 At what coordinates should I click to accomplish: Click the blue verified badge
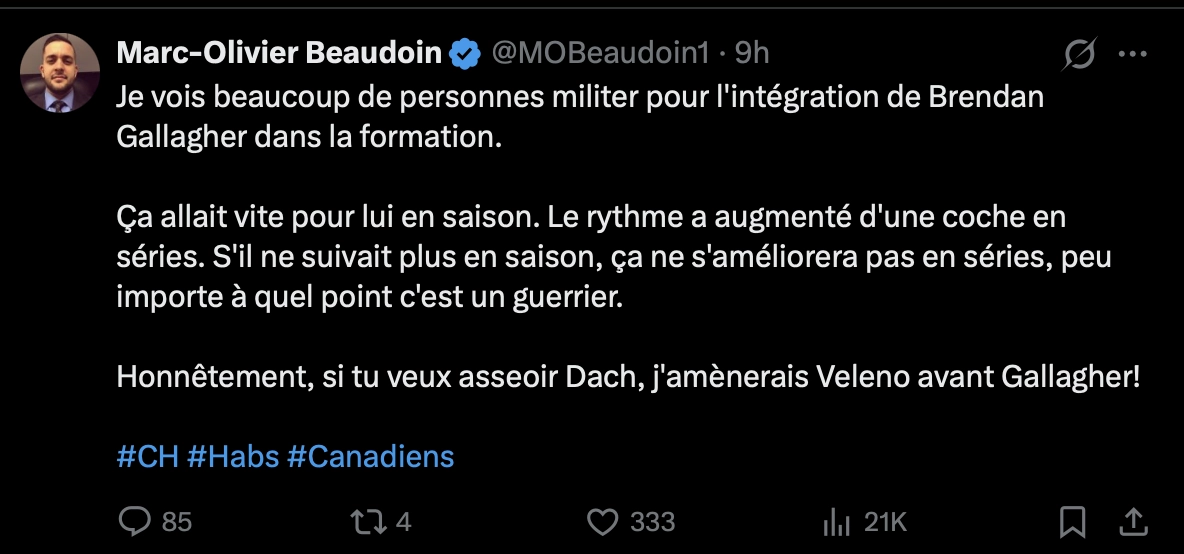tap(464, 53)
